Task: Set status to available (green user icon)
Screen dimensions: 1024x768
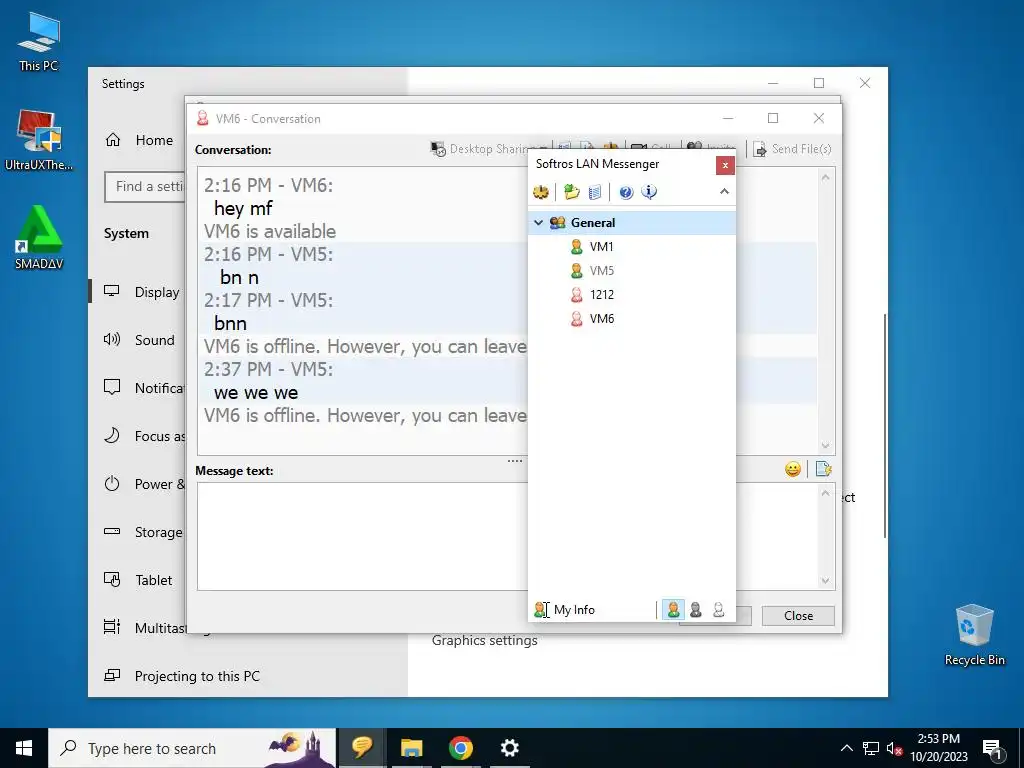Action: 673,610
